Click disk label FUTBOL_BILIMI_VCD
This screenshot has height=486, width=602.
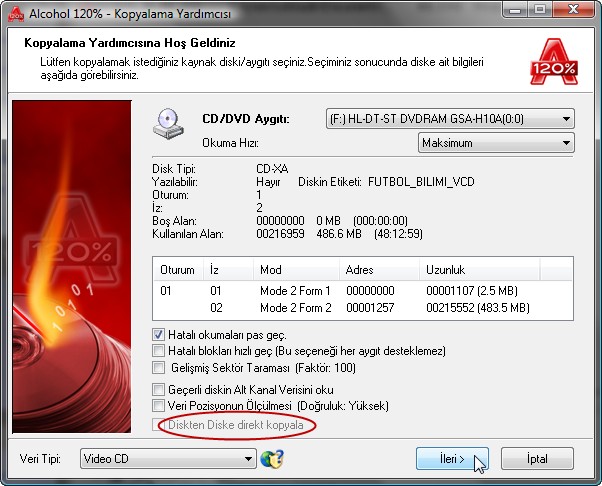pyautogui.click(x=421, y=182)
